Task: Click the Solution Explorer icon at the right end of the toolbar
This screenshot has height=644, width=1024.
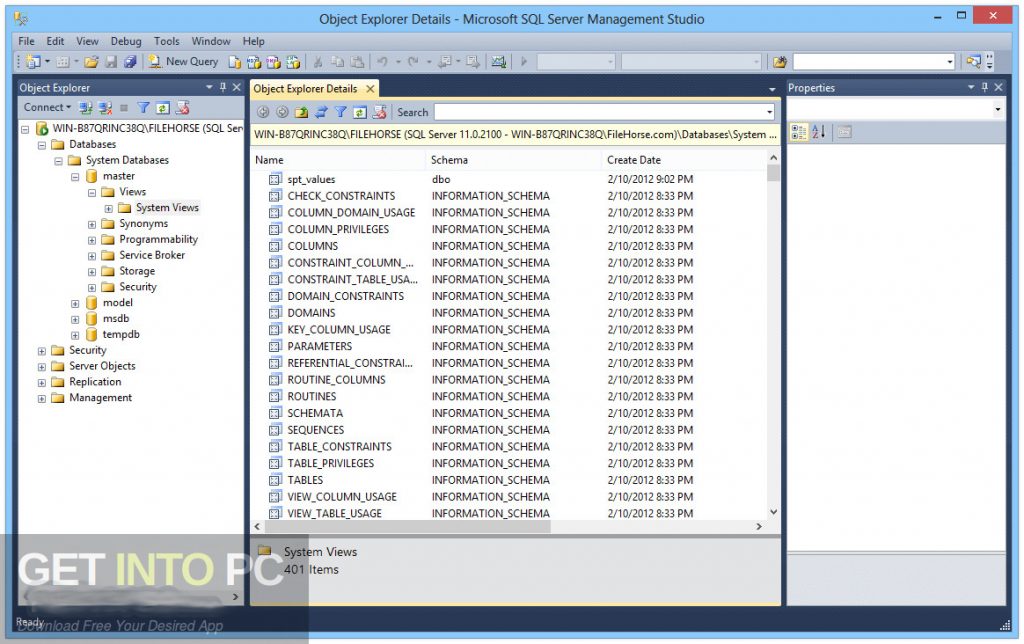Action: click(x=974, y=61)
